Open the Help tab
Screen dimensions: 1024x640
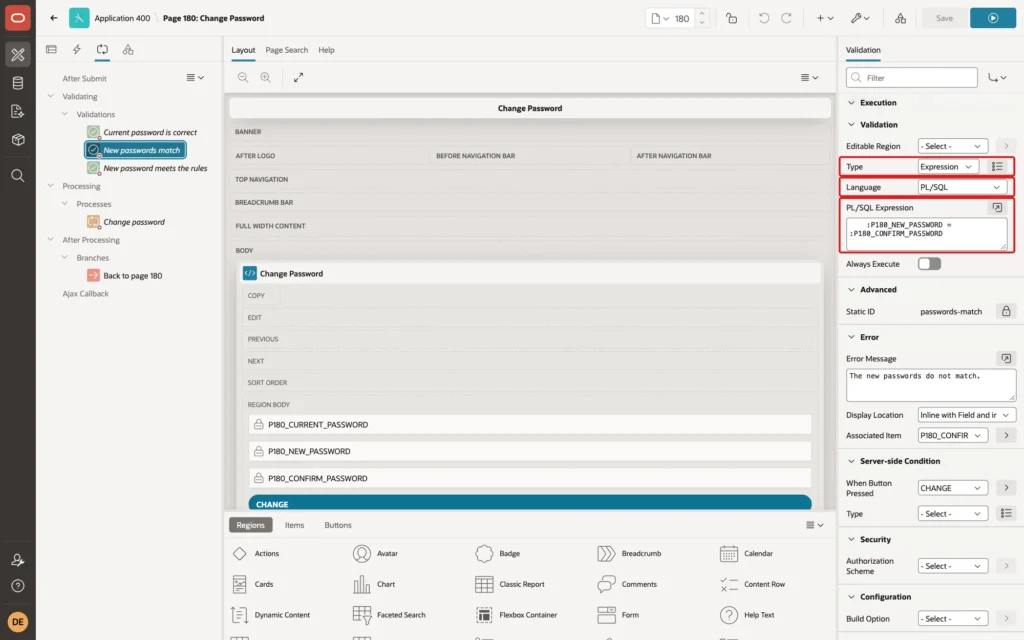tap(326, 50)
